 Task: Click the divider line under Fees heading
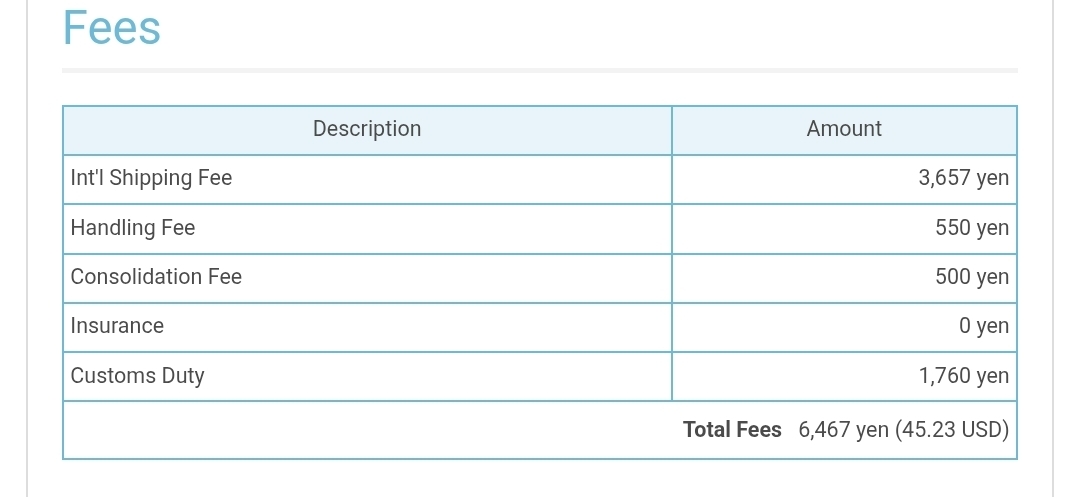(540, 70)
